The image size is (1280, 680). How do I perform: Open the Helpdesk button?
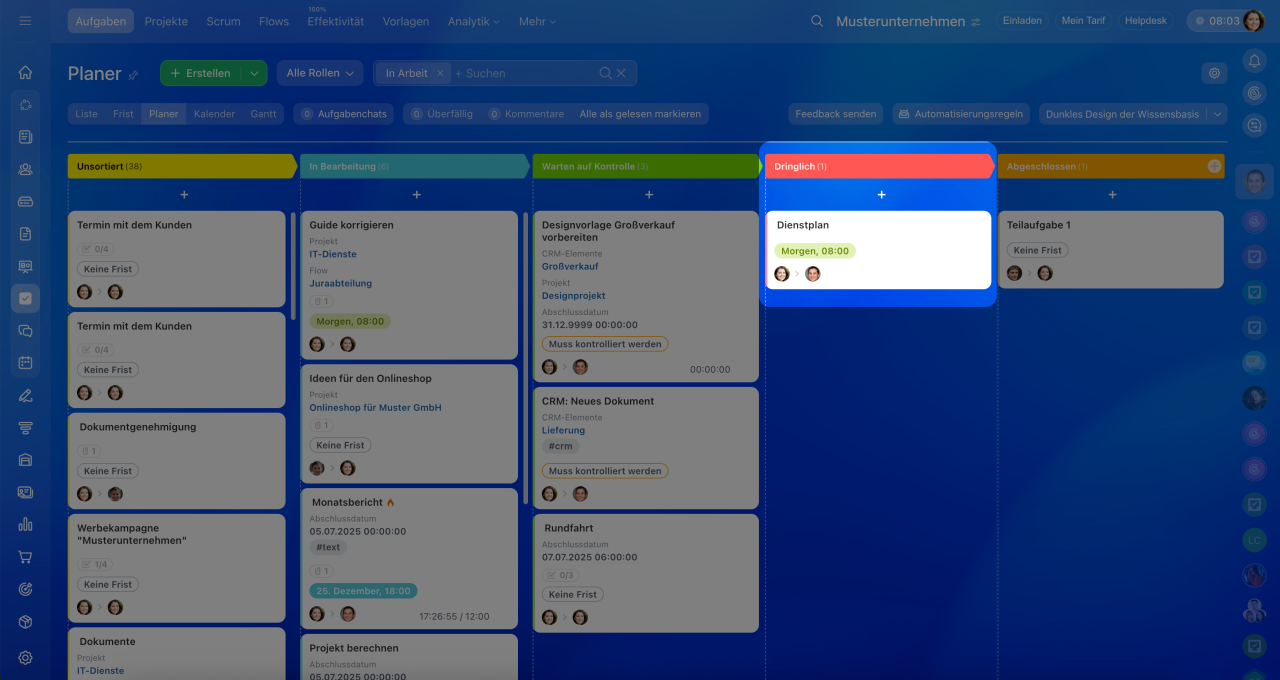coord(1146,21)
